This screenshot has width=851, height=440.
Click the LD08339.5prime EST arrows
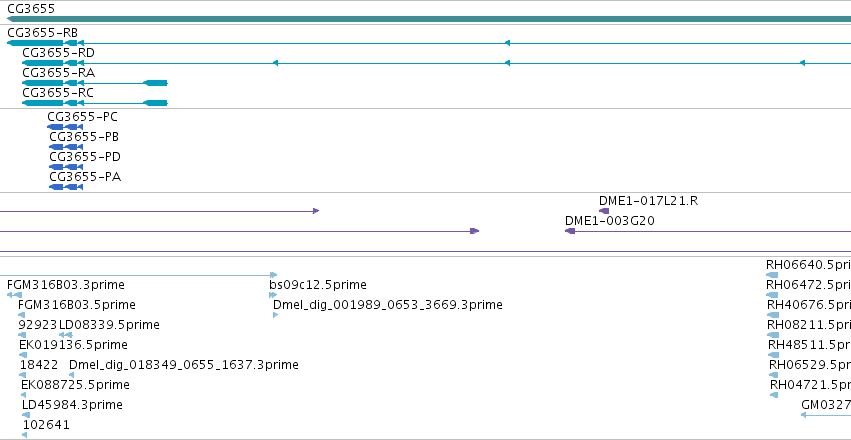(x=66, y=335)
